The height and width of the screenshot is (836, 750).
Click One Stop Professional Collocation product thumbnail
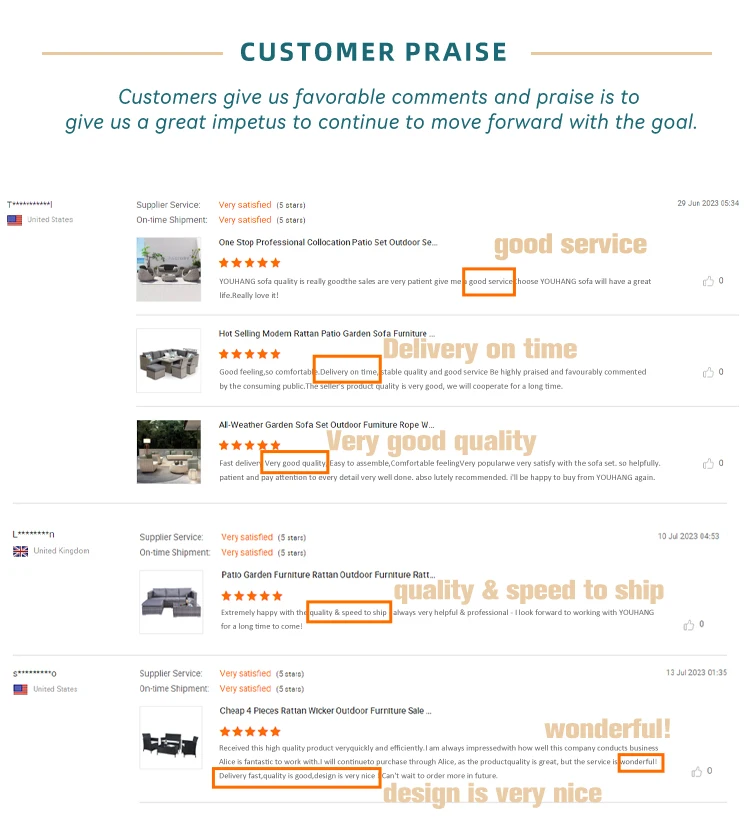coord(161,269)
